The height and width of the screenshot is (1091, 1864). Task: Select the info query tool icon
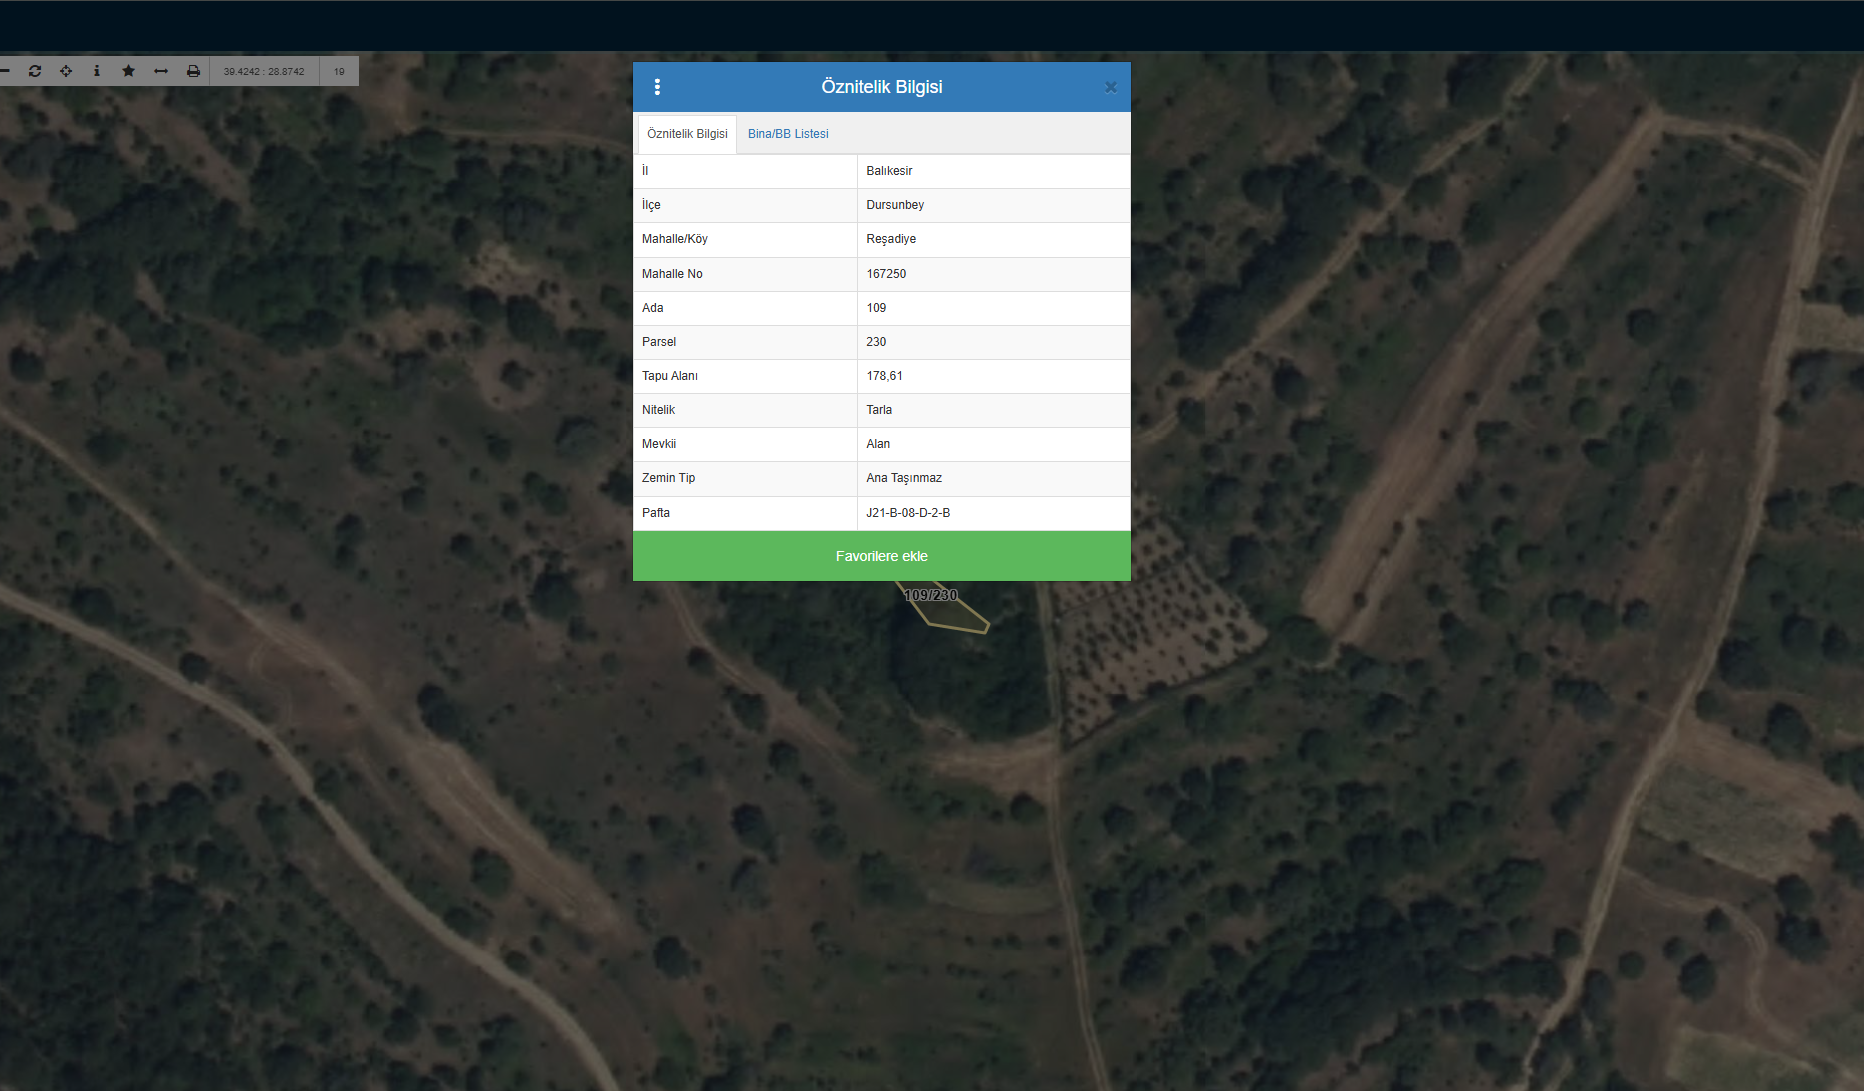(x=97, y=71)
